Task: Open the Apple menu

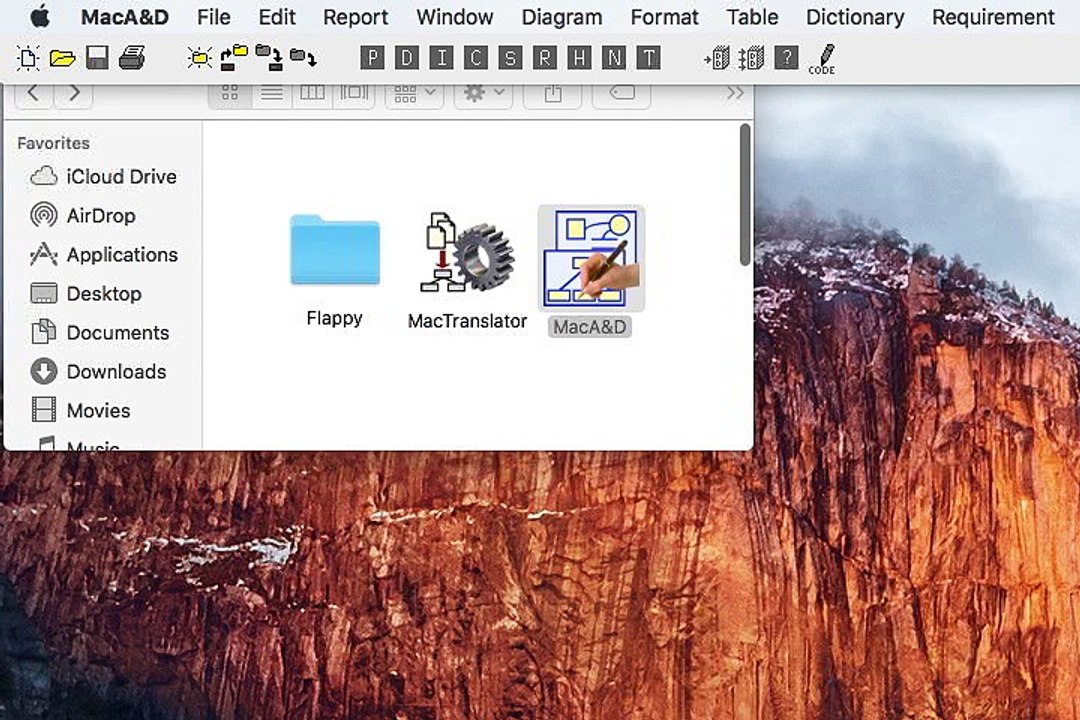Action: [x=40, y=17]
